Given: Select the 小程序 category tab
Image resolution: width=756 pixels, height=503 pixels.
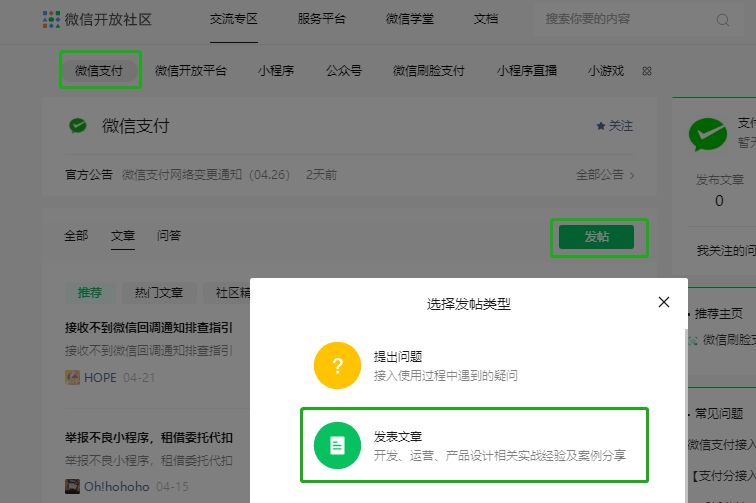Looking at the screenshot, I should (x=276, y=71).
